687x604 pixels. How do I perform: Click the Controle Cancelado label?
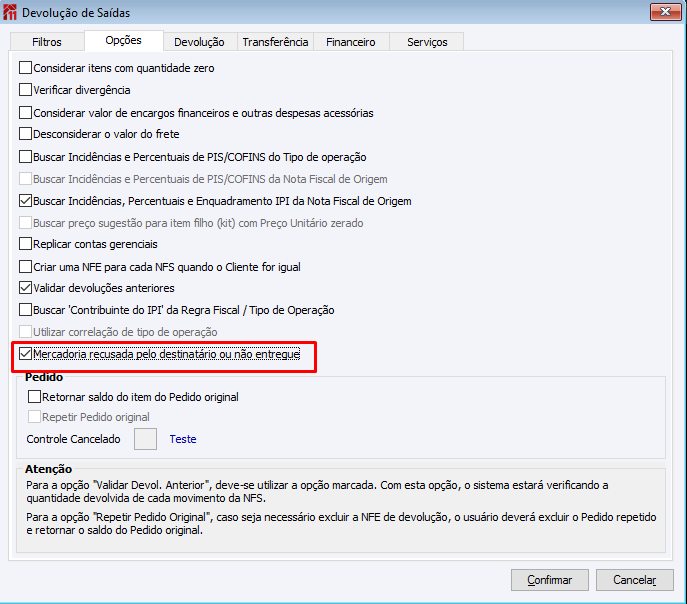(73, 439)
